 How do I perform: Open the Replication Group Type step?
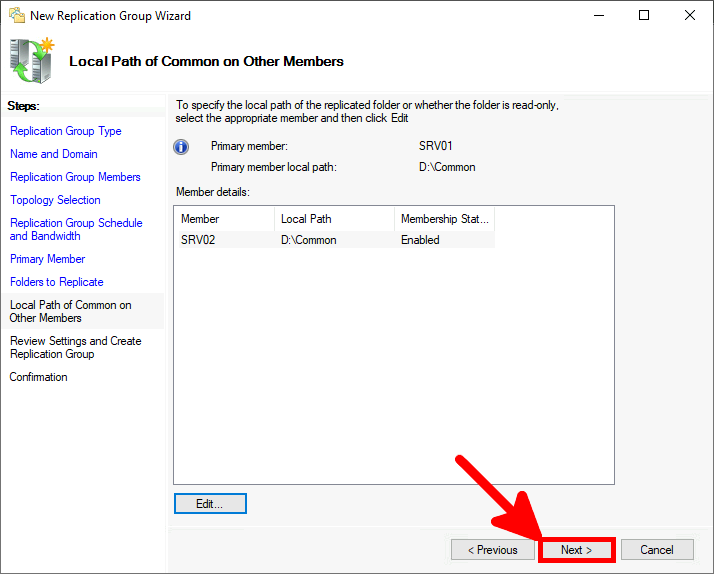[x=66, y=131]
